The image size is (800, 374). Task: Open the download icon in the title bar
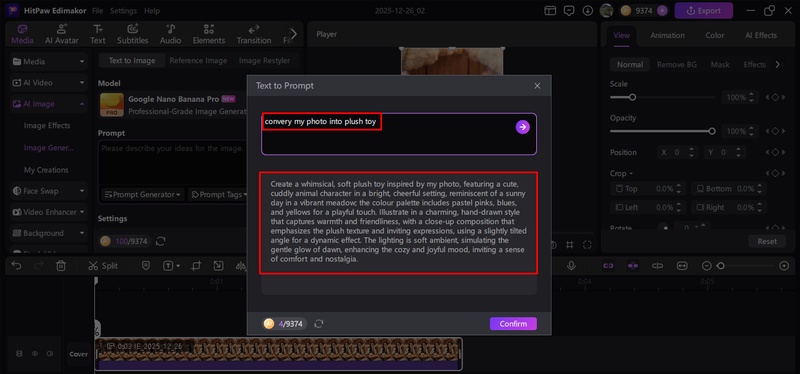point(588,11)
